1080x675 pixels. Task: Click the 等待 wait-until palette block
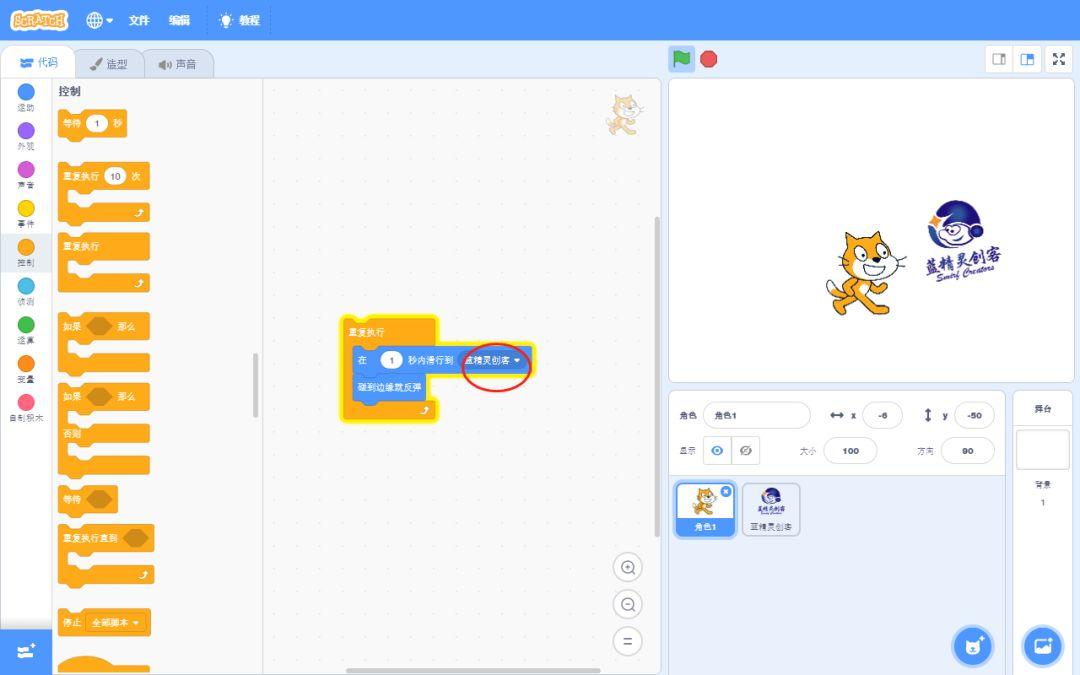(x=87, y=499)
